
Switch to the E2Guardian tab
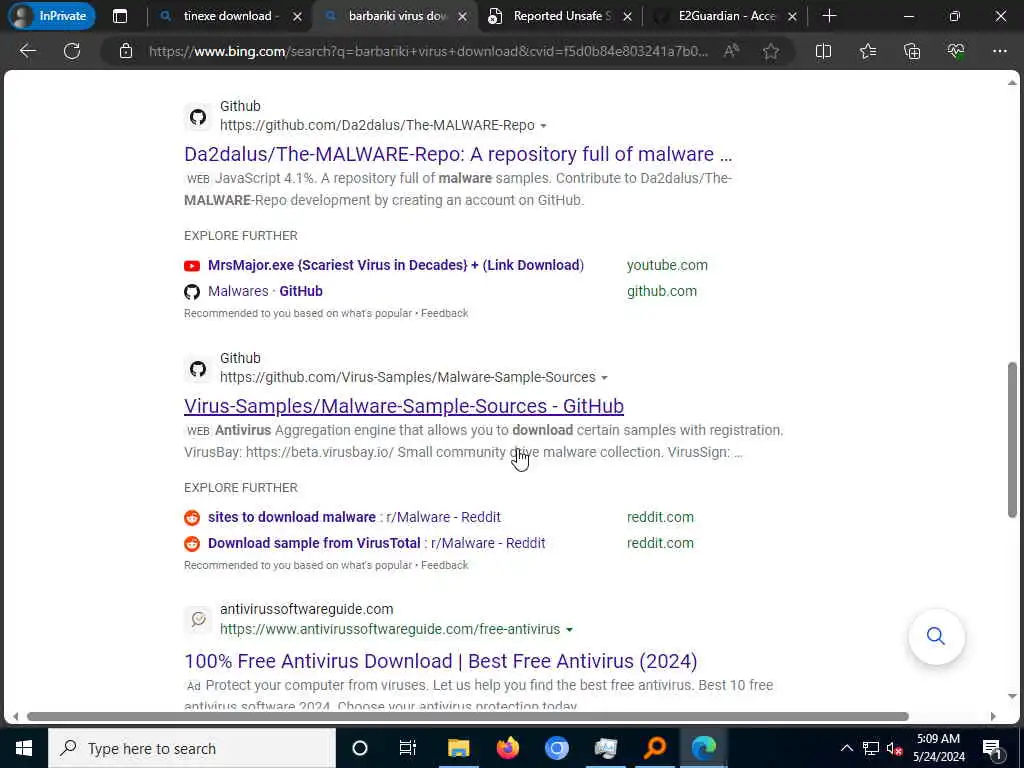click(727, 16)
